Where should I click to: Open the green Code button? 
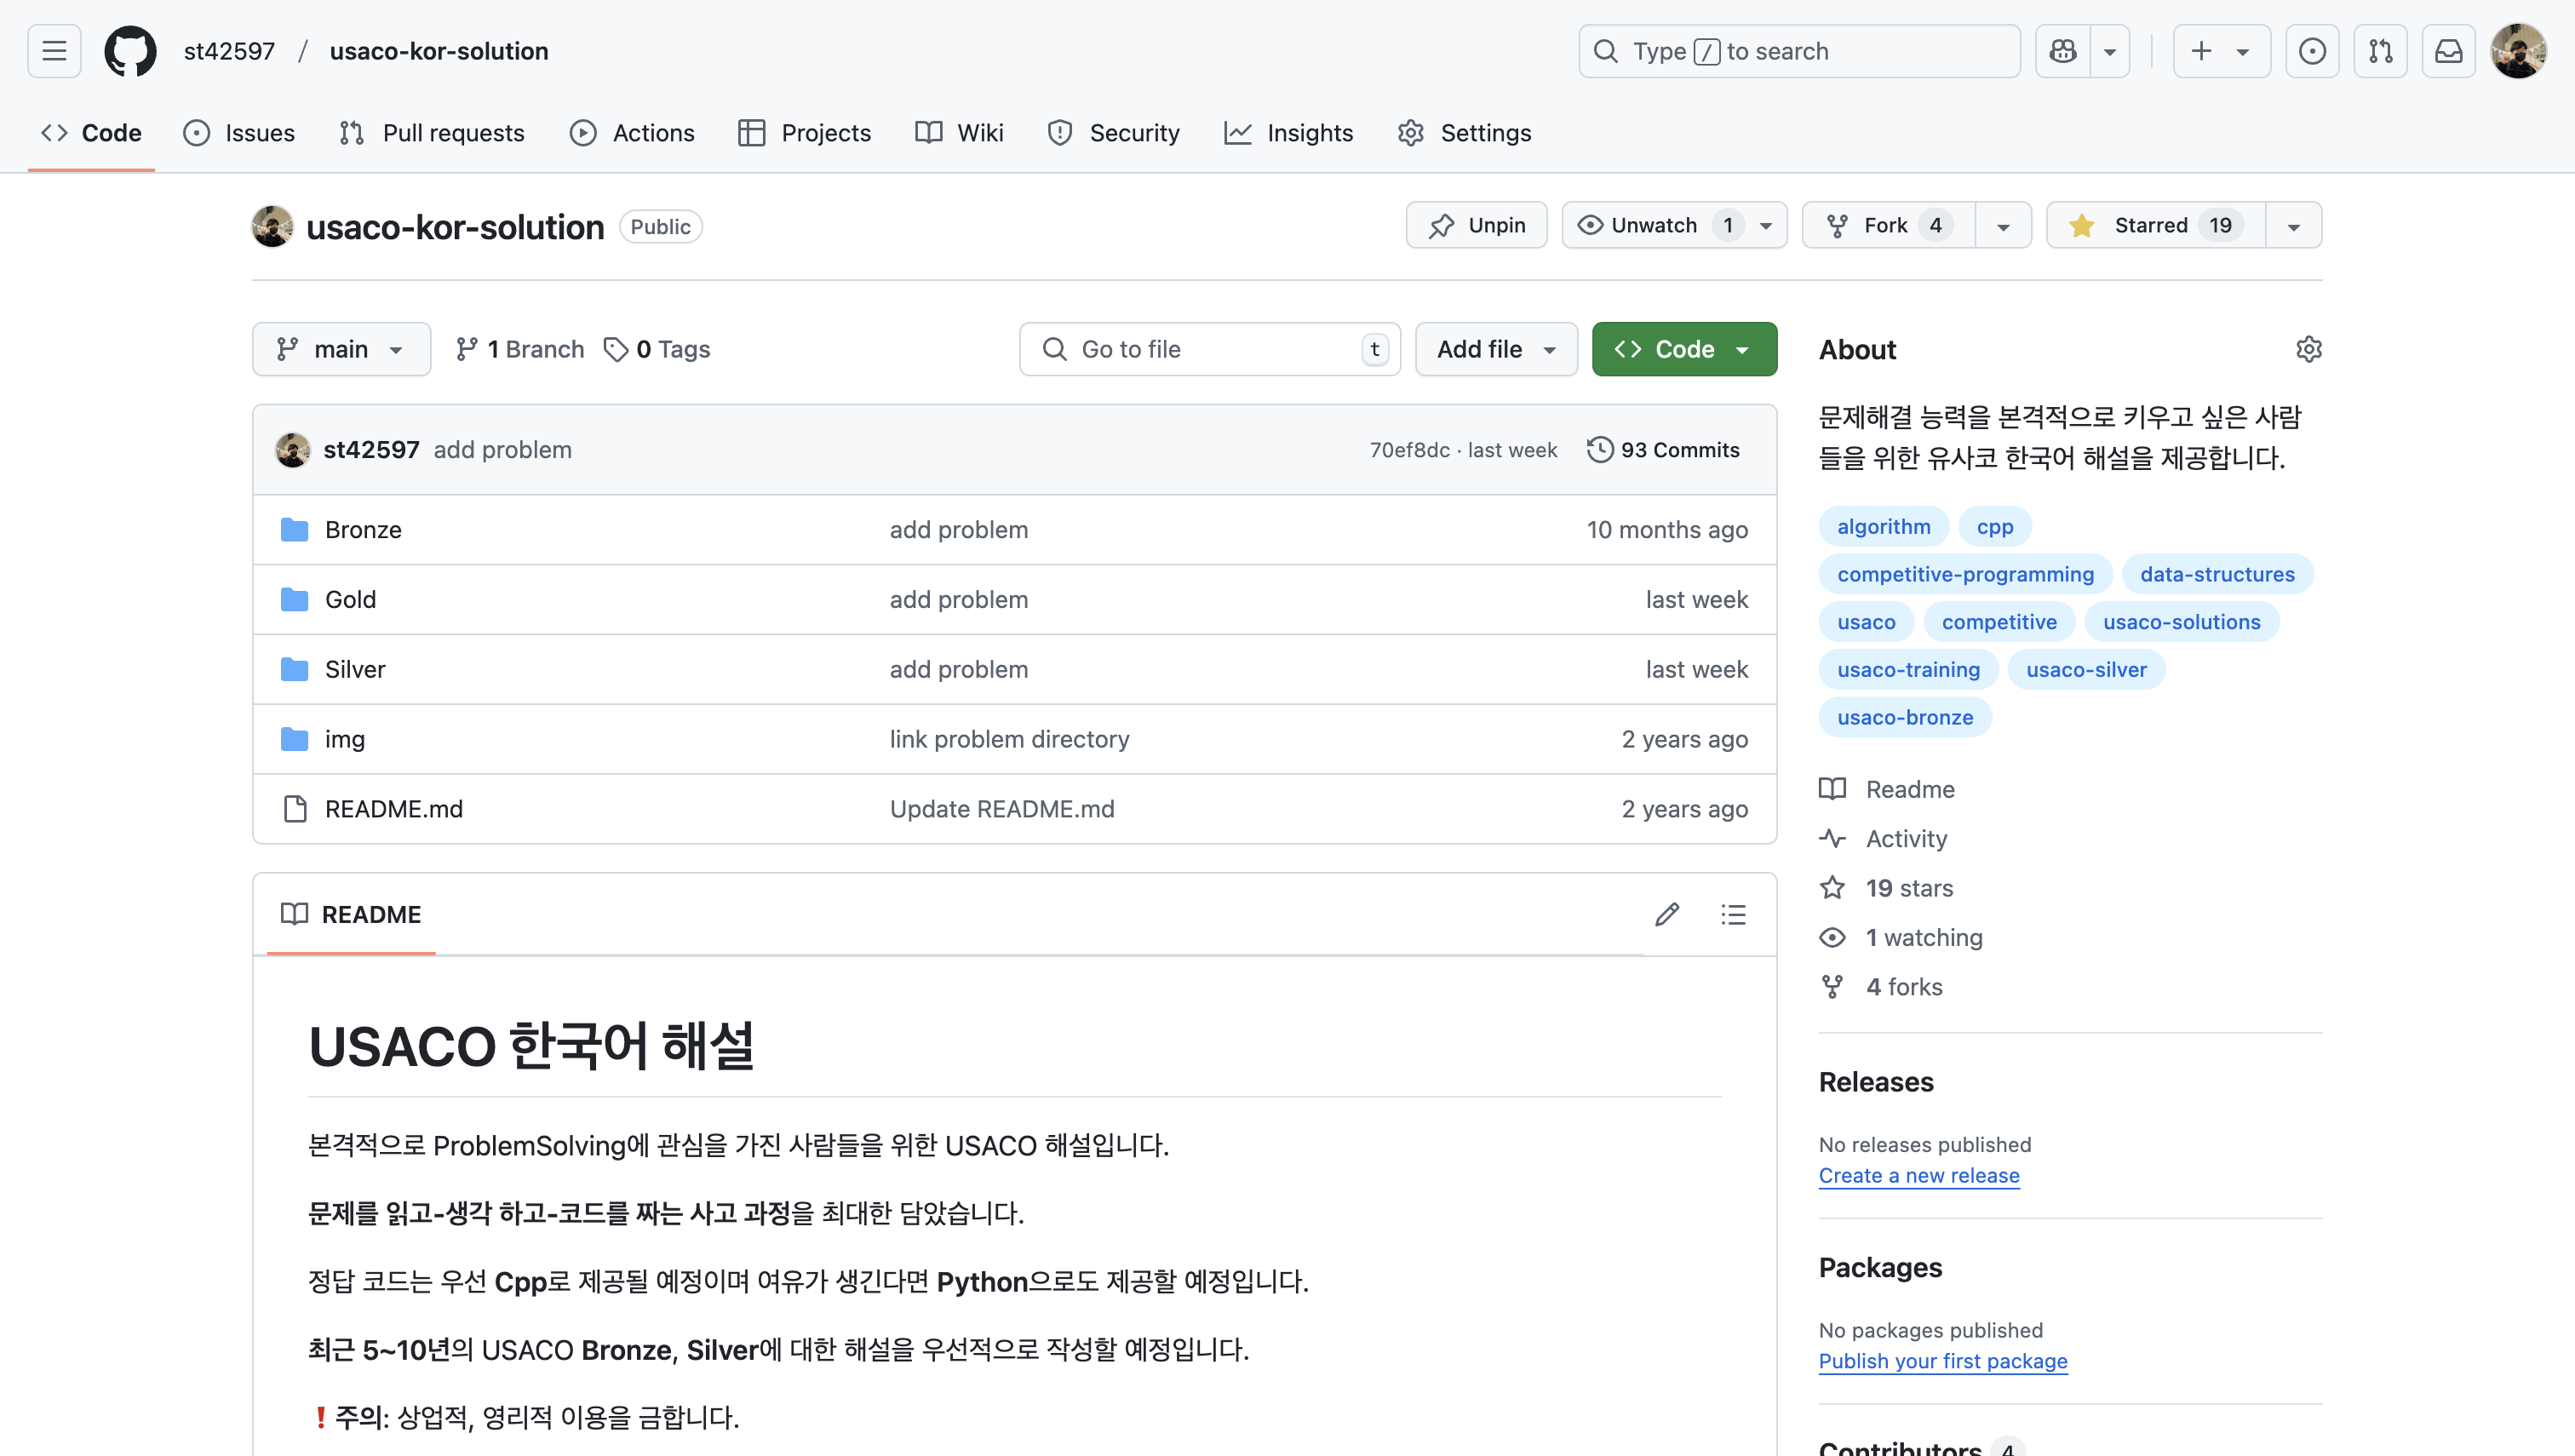[x=1684, y=349]
